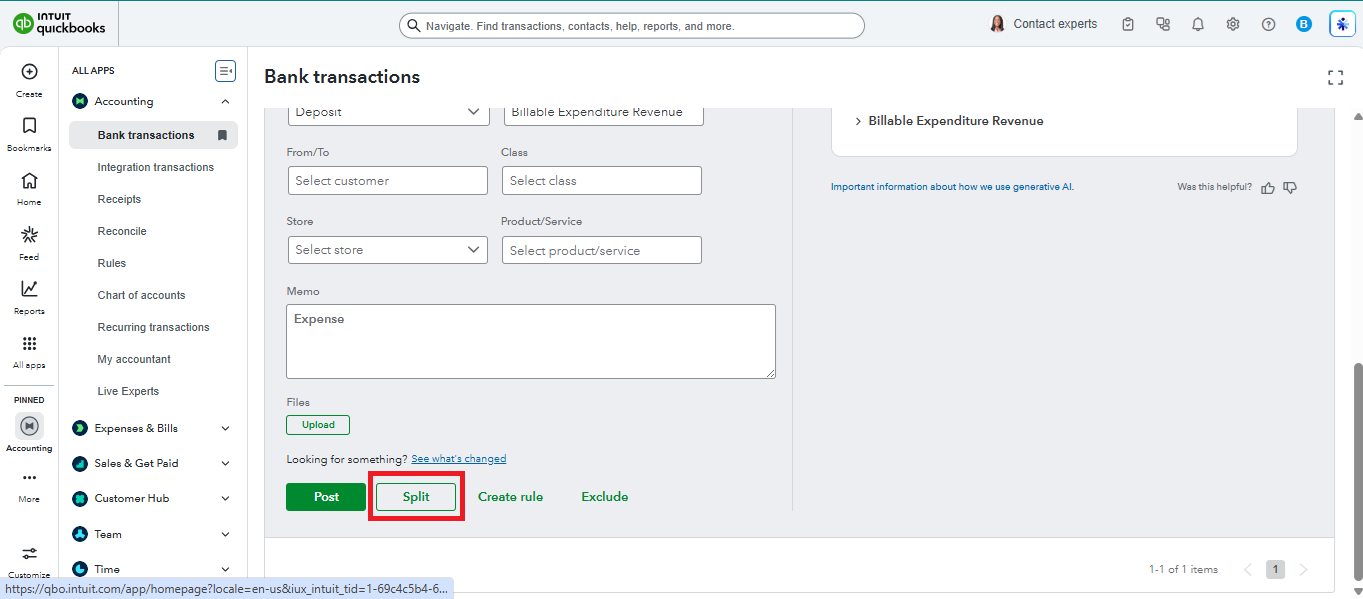
Task: Expand Billable Expenditure Revenue section
Action: click(947, 121)
